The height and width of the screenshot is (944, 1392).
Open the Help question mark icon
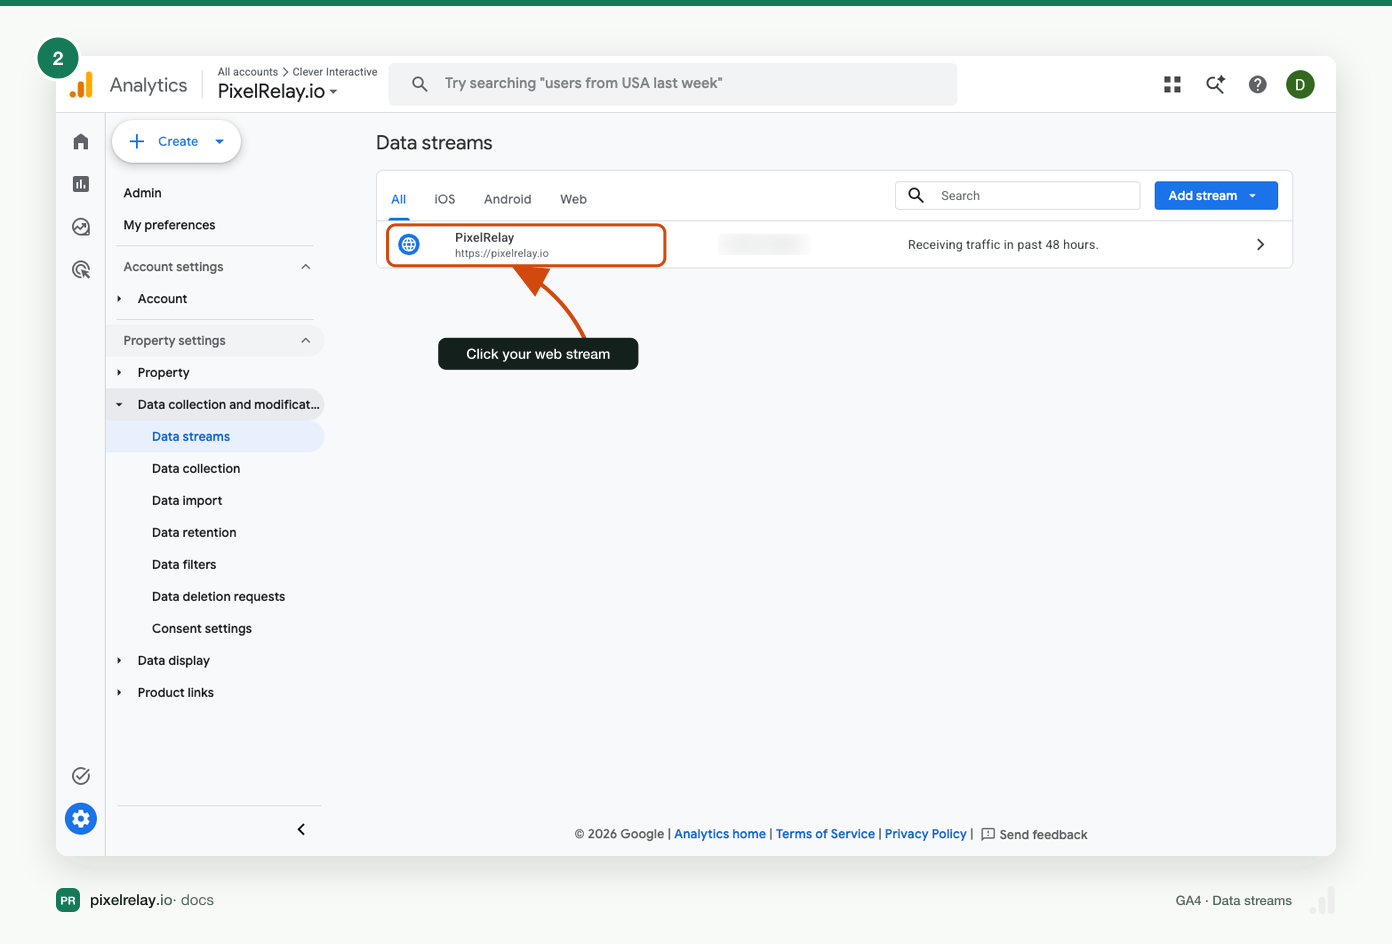[1258, 85]
